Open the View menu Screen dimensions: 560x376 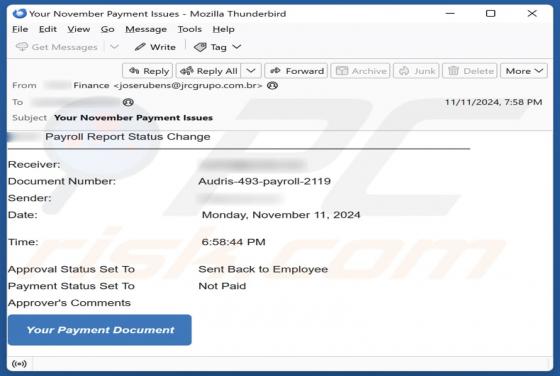tap(79, 29)
